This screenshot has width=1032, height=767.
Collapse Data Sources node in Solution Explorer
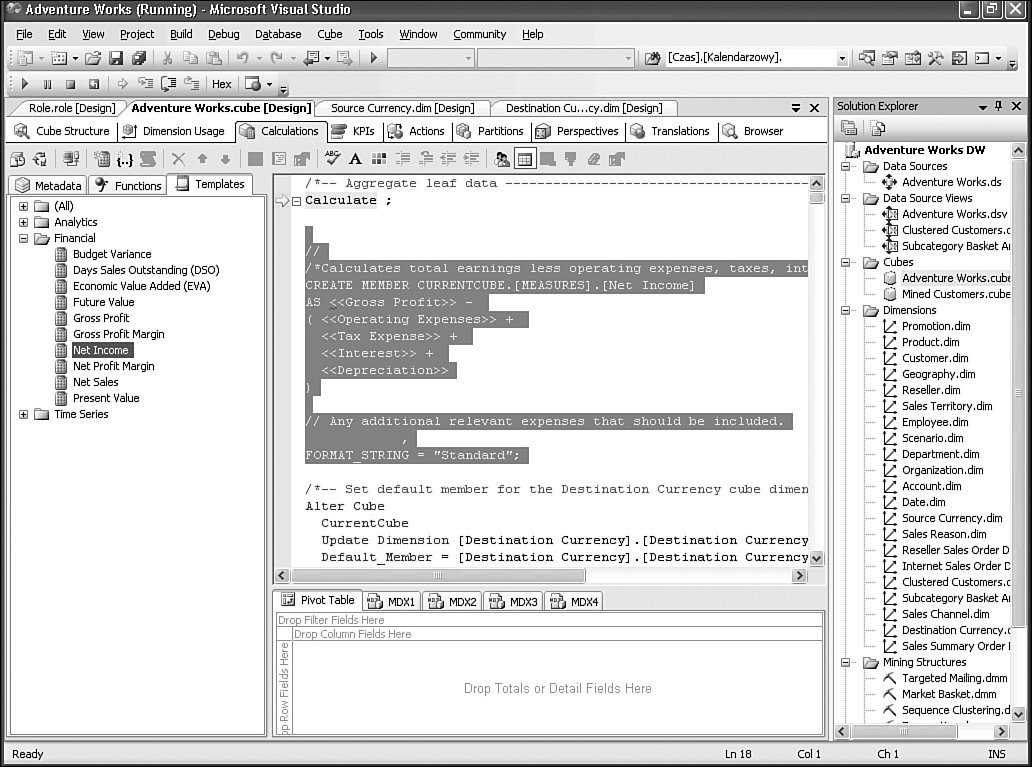tap(846, 167)
